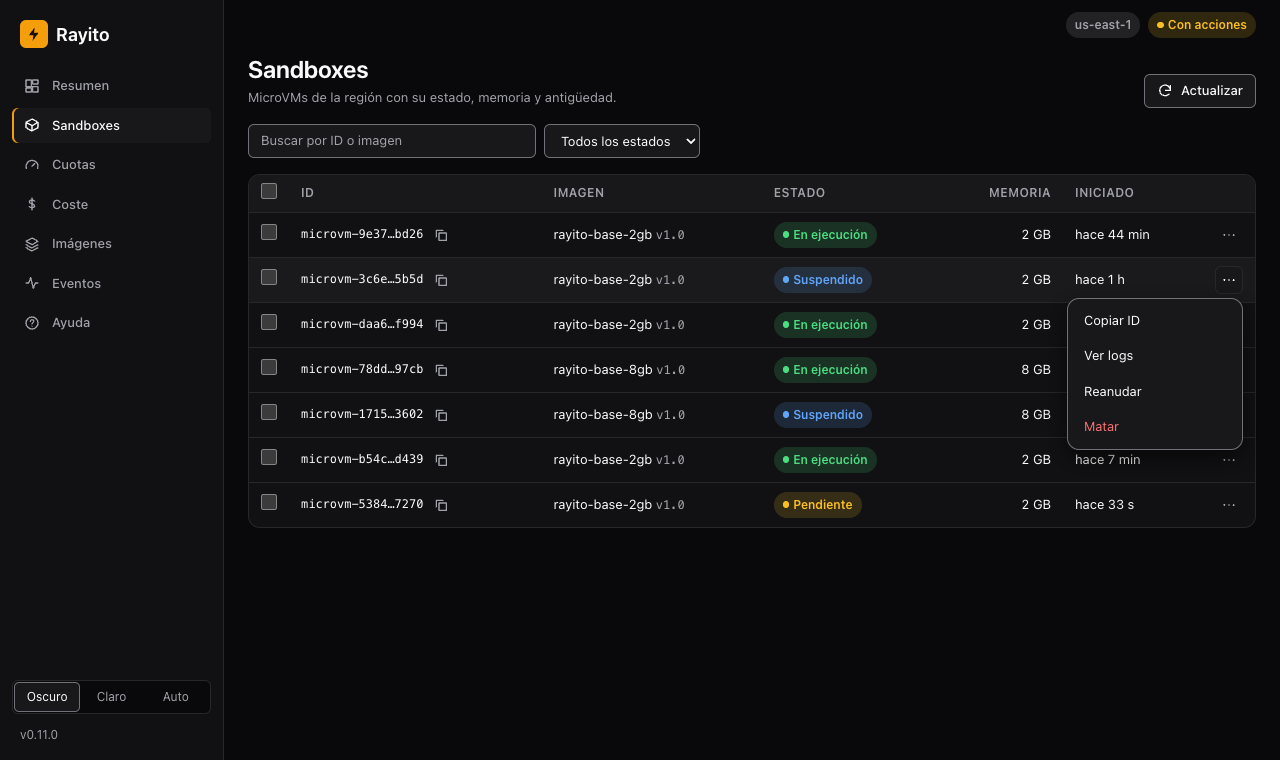This screenshot has width=1280, height=760.
Task: Copy ID of microvm-1715…3602 with copy icon
Action: 441,415
